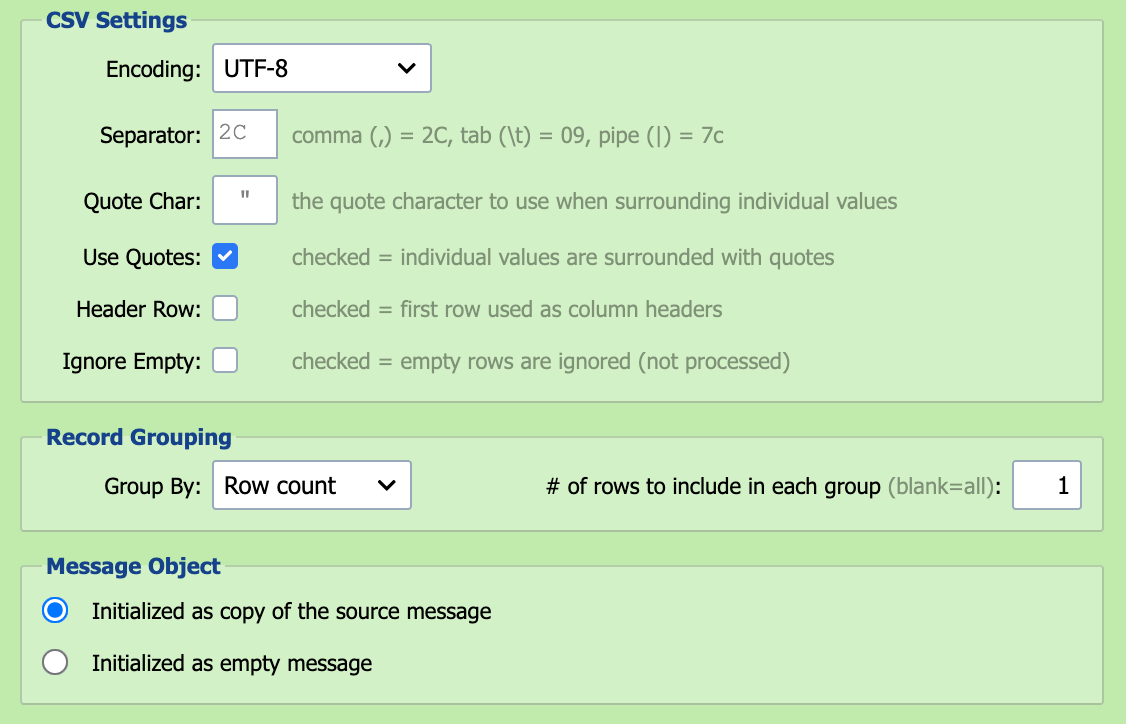
Task: Click the Row count dropdown chevron
Action: tap(386, 486)
